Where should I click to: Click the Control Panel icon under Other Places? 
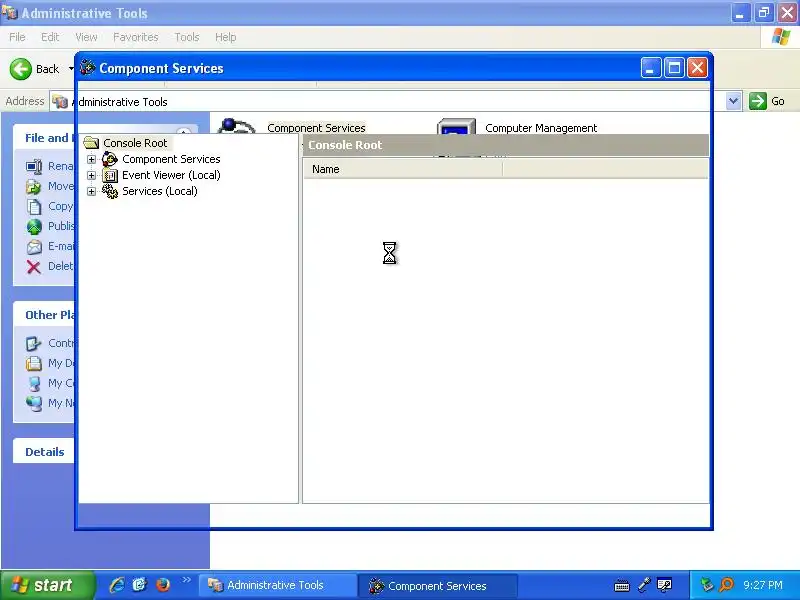[34, 343]
